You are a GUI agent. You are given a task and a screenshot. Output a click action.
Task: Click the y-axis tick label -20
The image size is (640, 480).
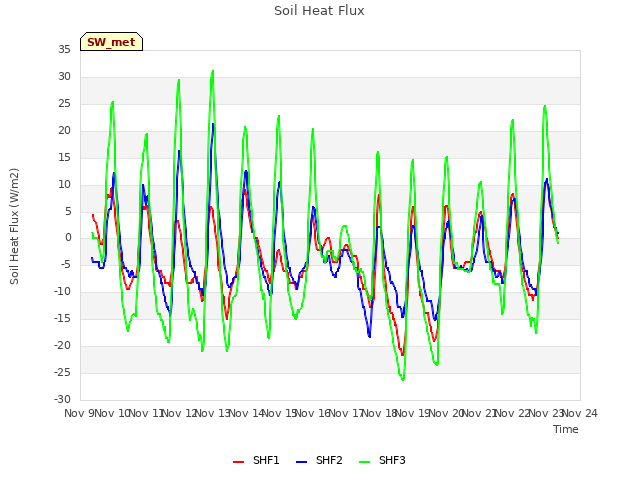pos(62,345)
